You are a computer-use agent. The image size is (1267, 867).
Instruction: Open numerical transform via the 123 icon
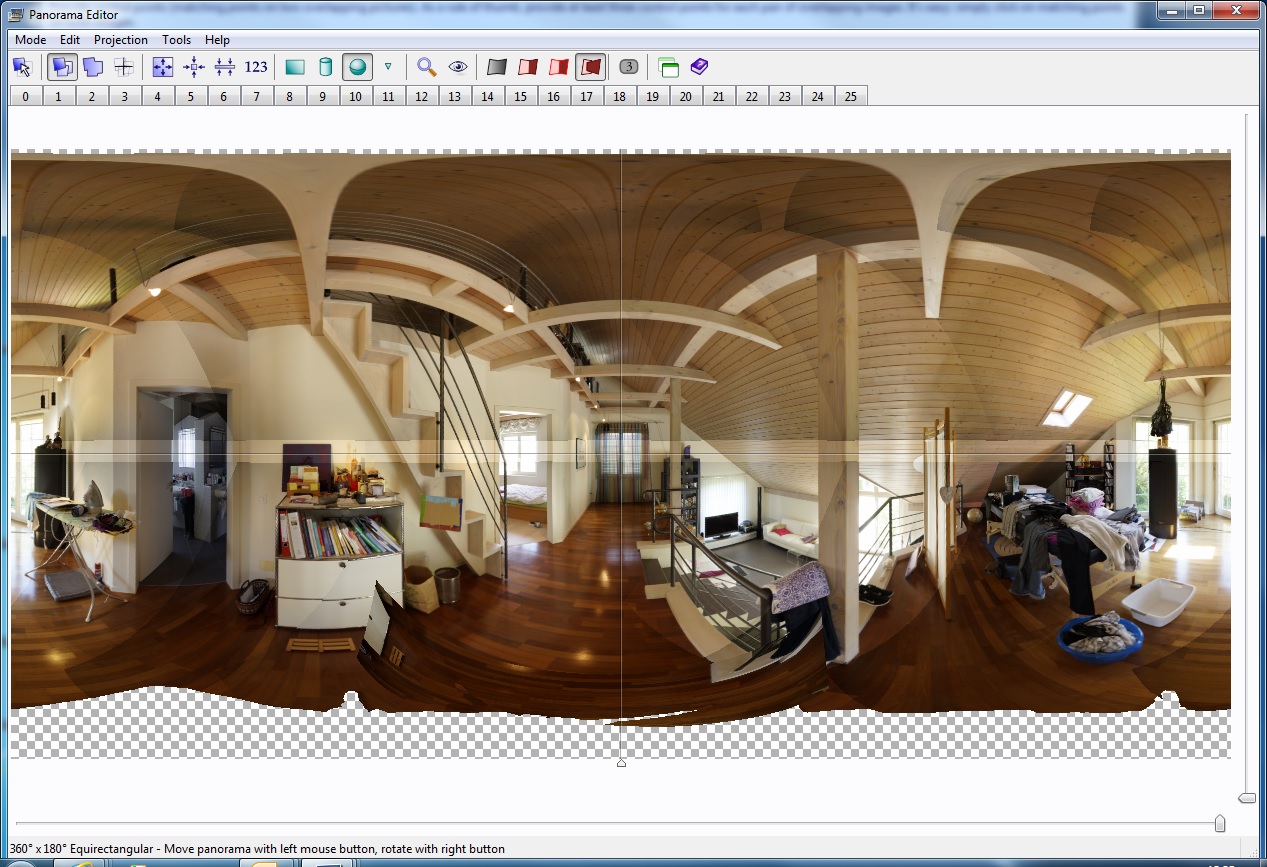point(256,67)
